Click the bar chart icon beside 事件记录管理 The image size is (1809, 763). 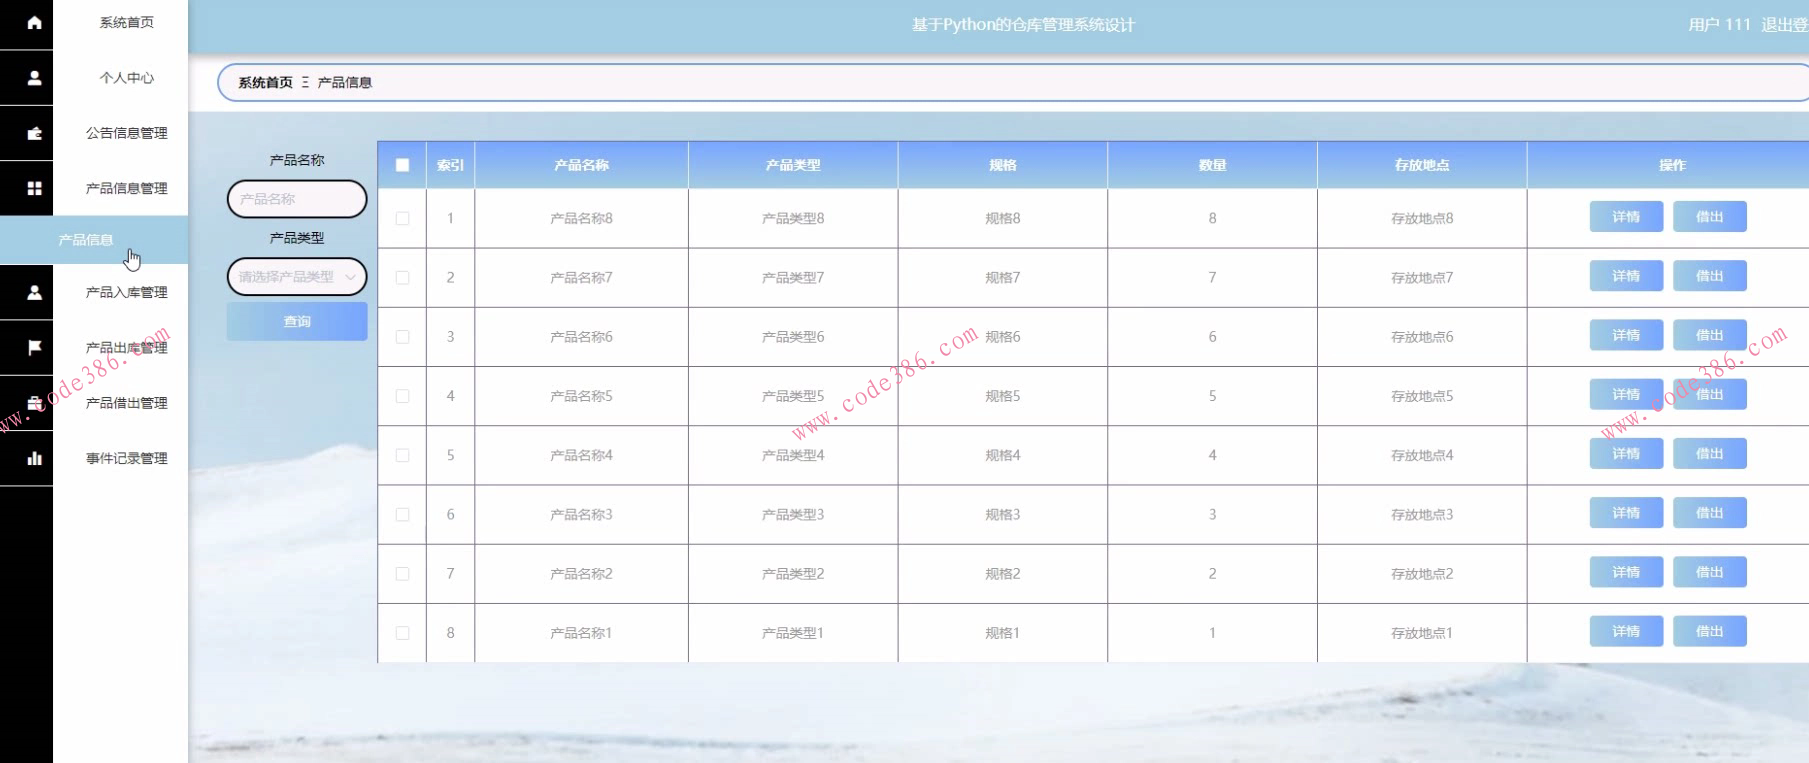click(x=34, y=458)
